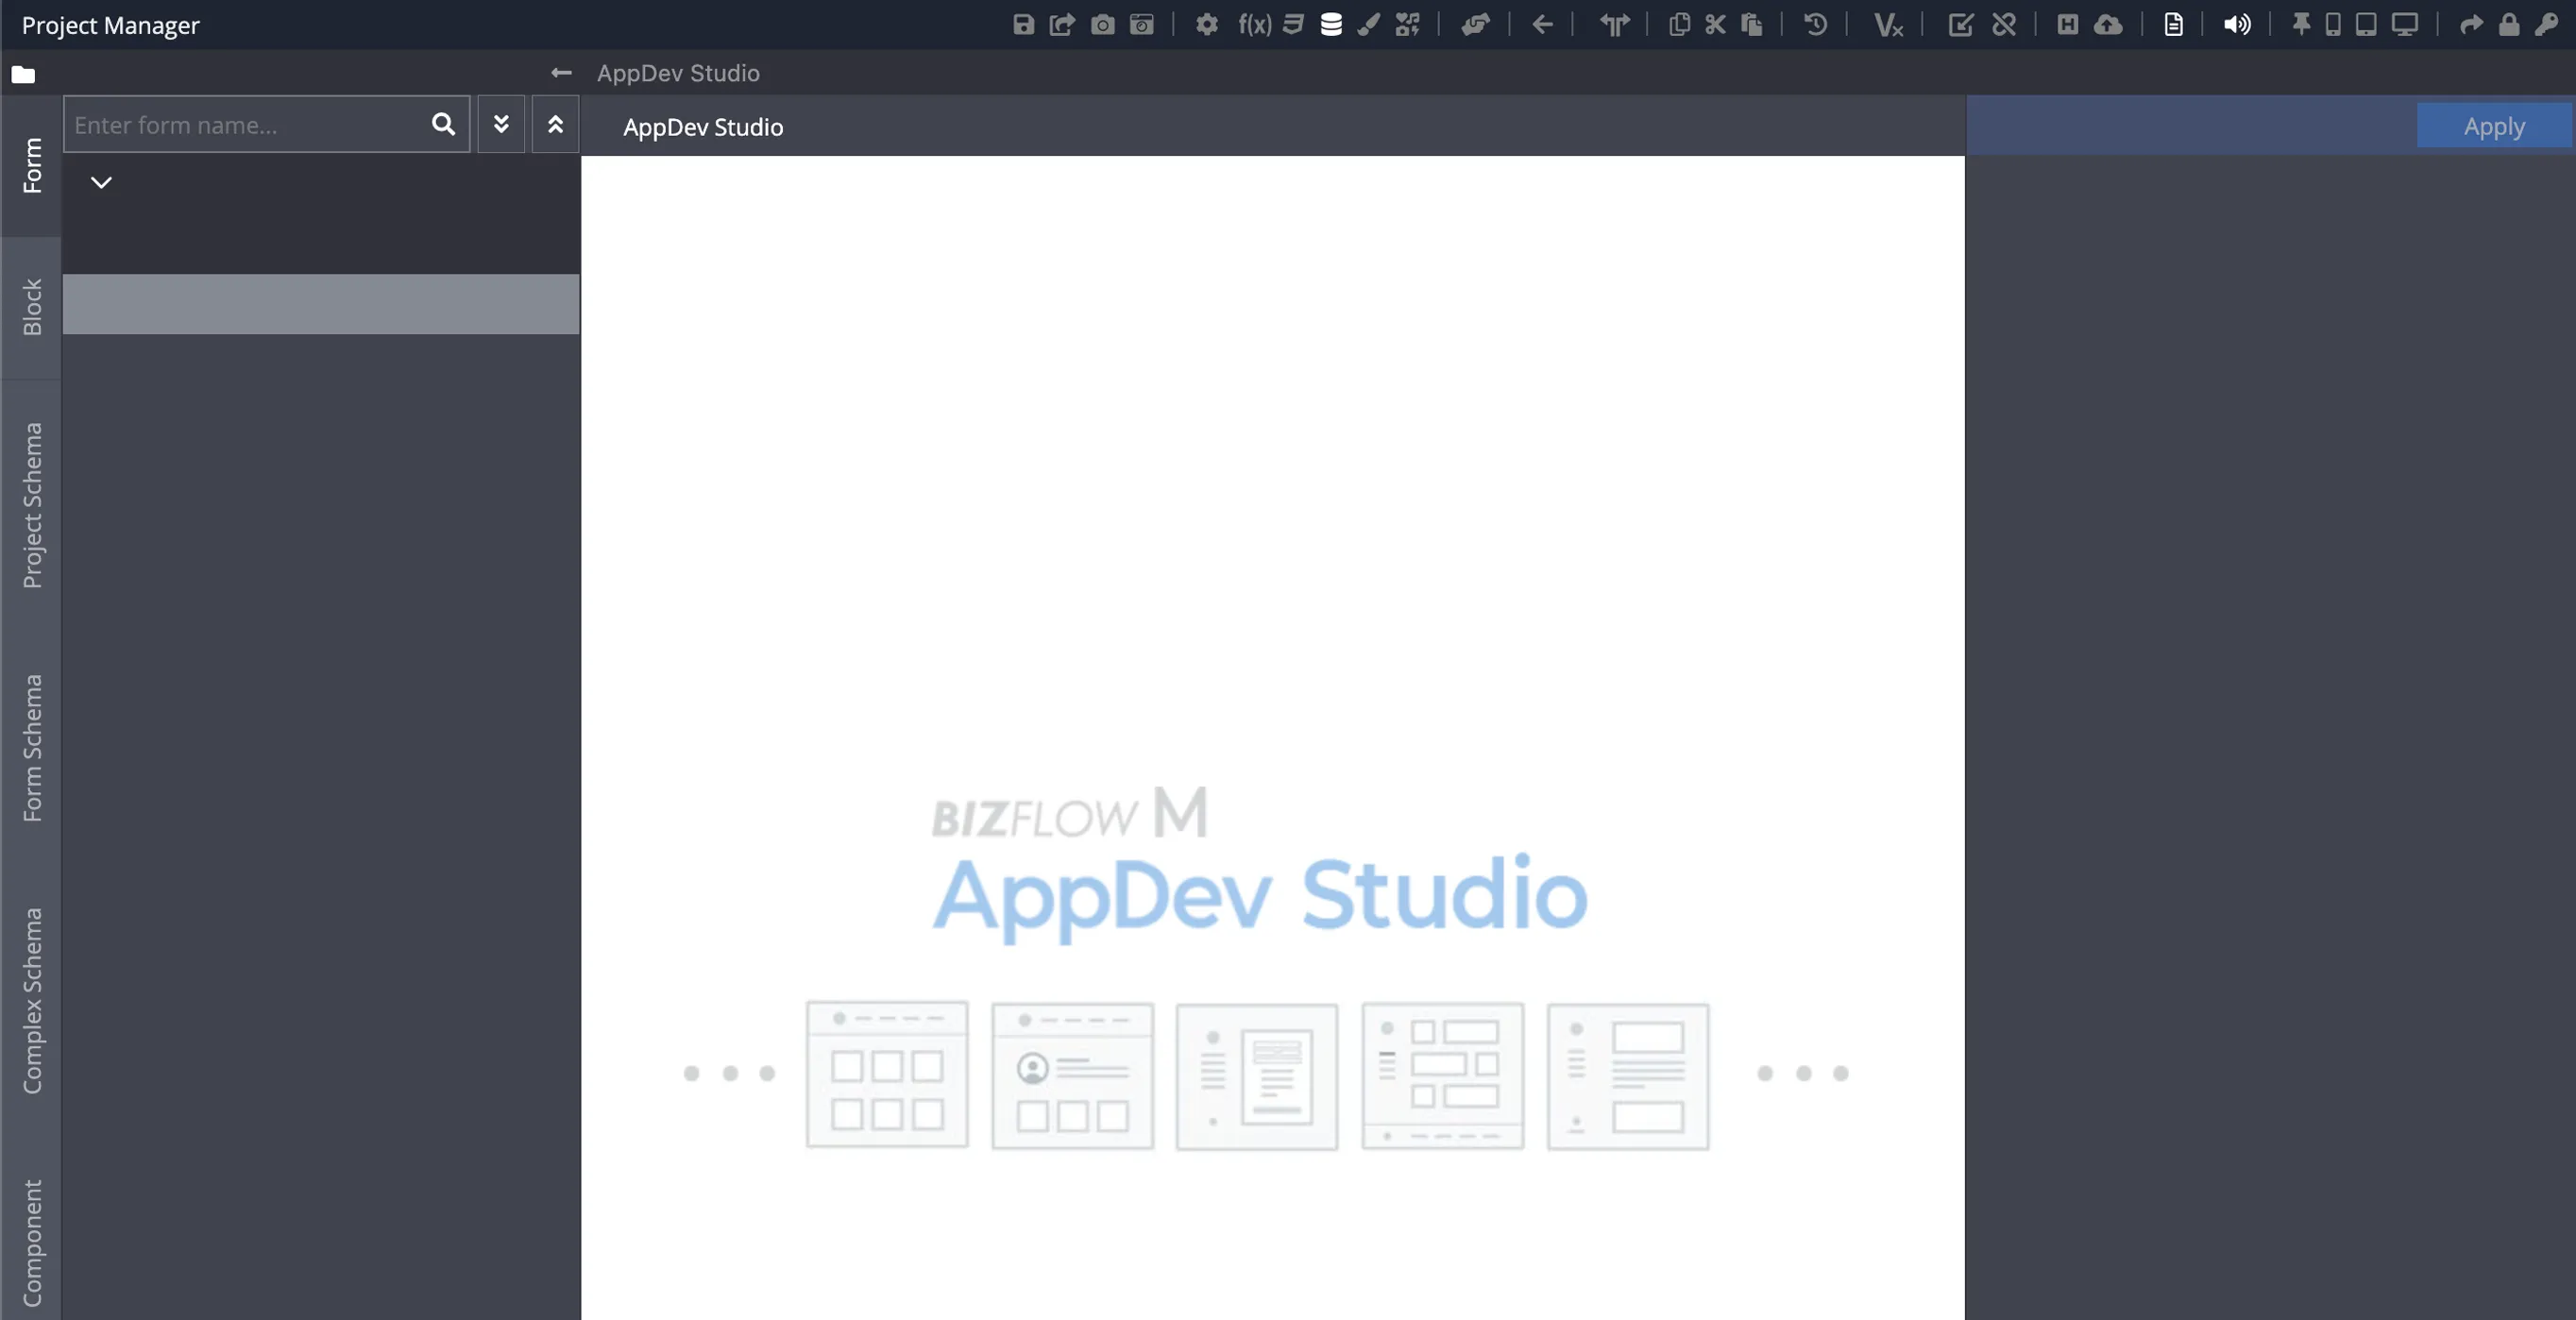This screenshot has height=1320, width=2576.
Task: Click the magnifier search icon
Action: (443, 124)
